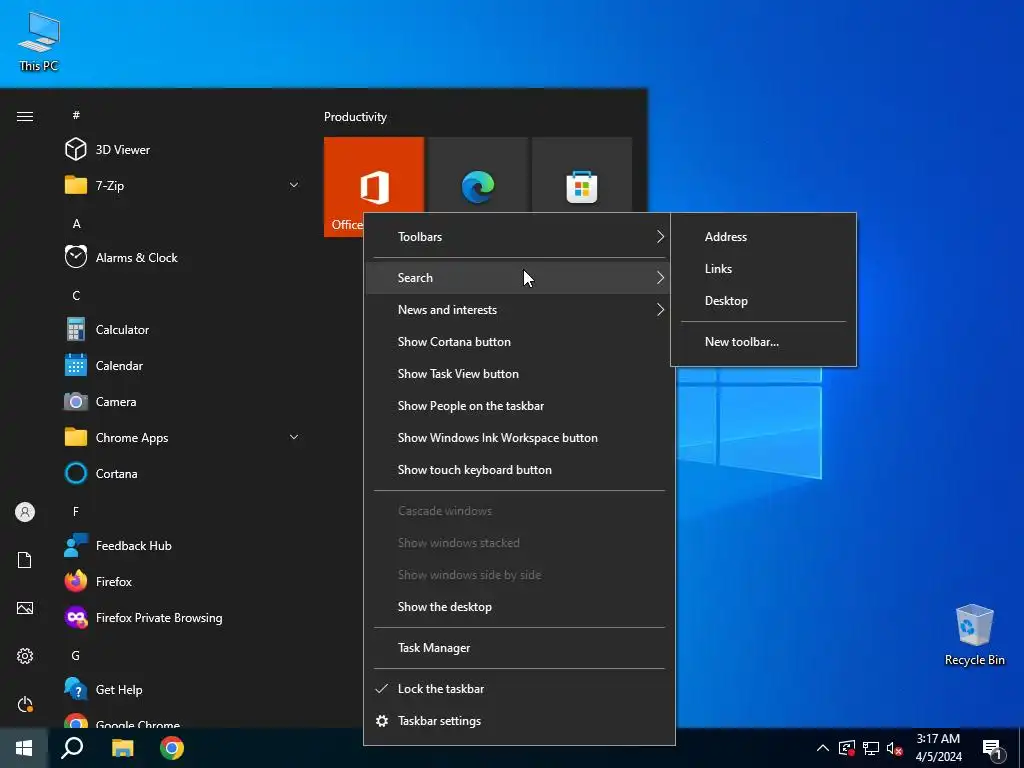
Task: Click the Windows Start button
Action: (24, 748)
